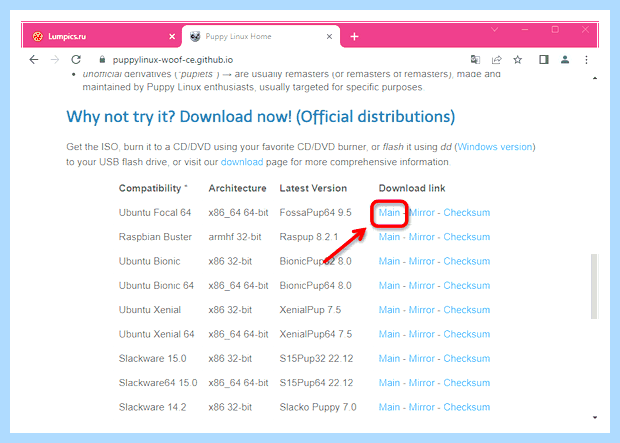Click the Download link column header

click(x=412, y=188)
